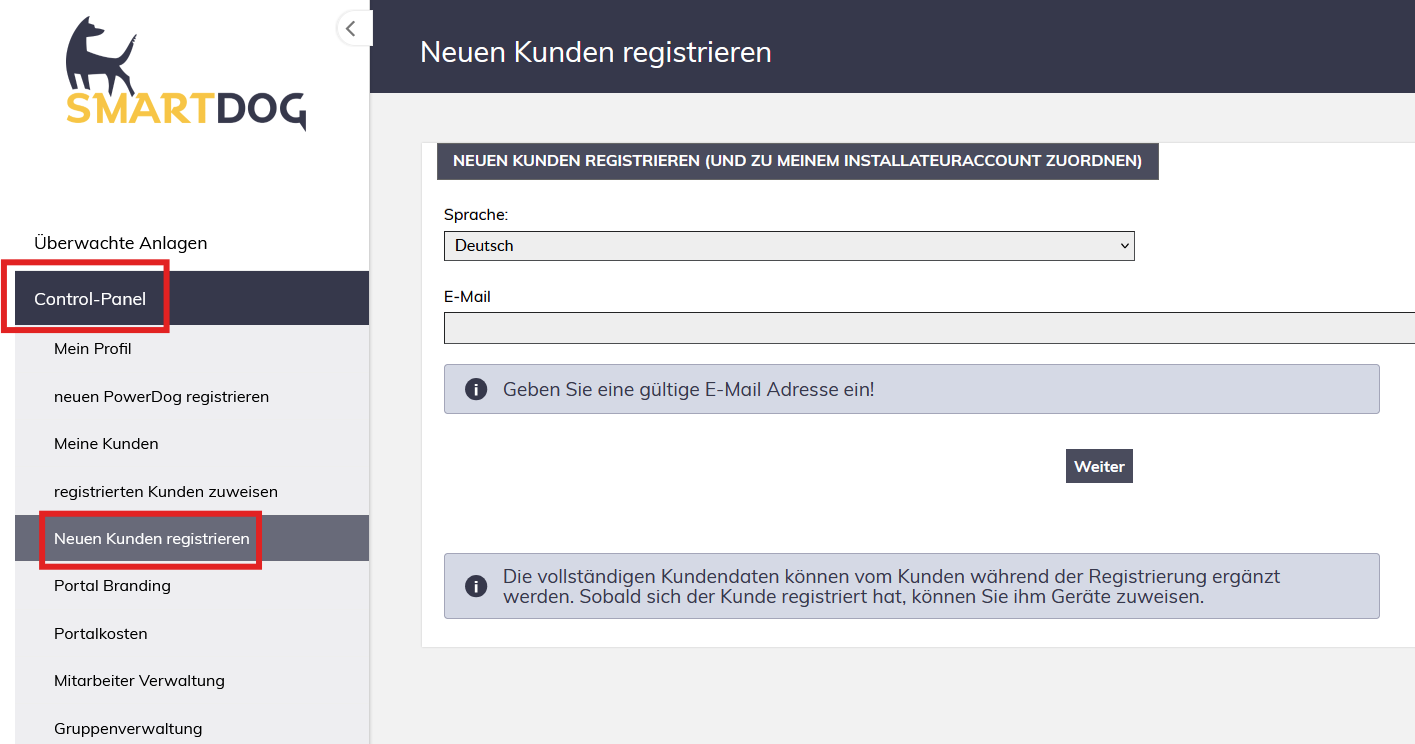The image size is (1415, 744).
Task: Select registrierten Kunden zuweisen
Action: point(166,492)
